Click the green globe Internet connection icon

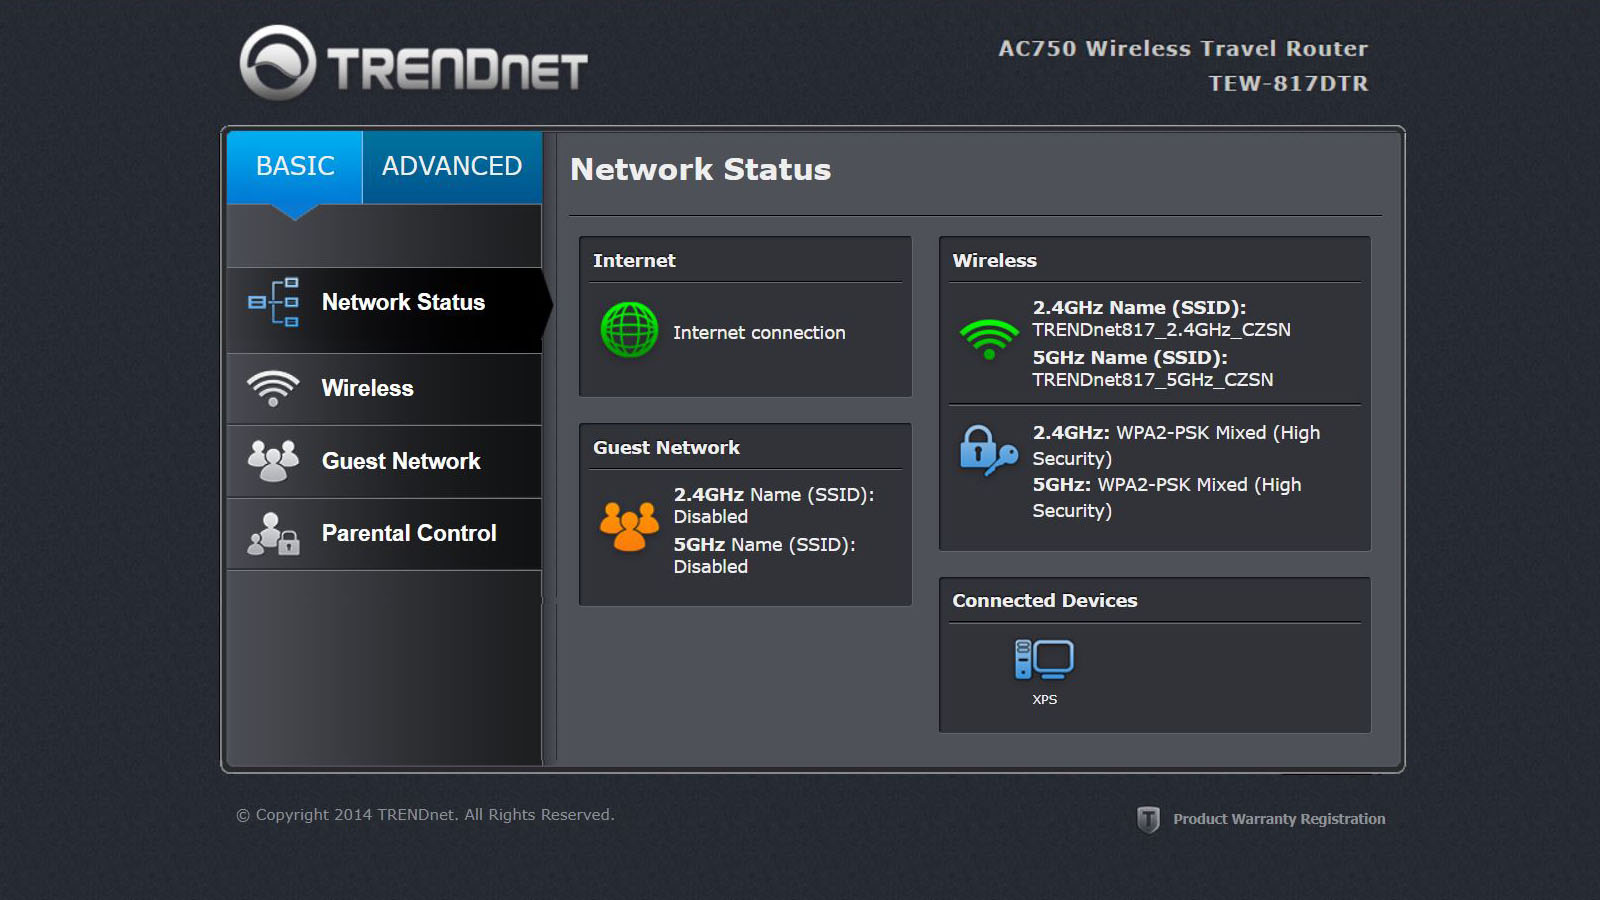coord(629,330)
